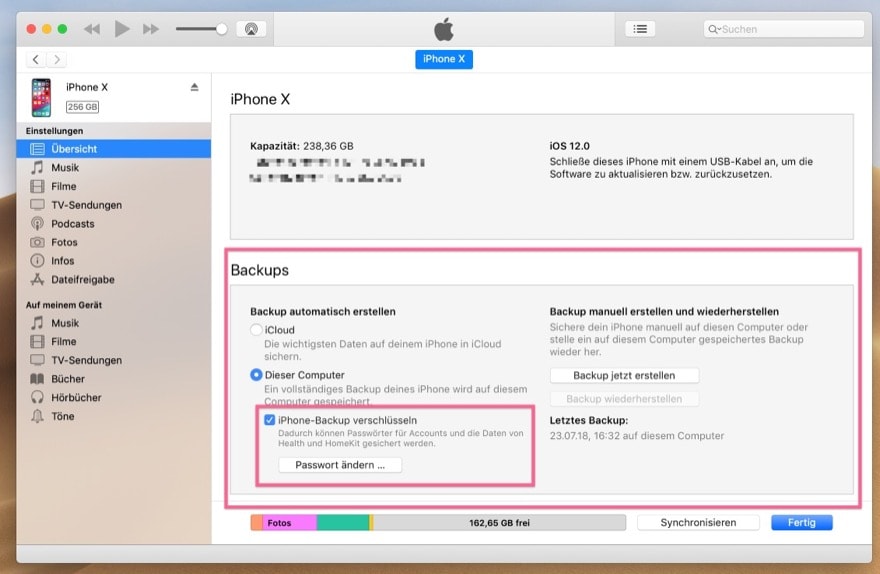Viewport: 880px width, 574px height.
Task: Open the list view menu button
Action: pyautogui.click(x=640, y=29)
